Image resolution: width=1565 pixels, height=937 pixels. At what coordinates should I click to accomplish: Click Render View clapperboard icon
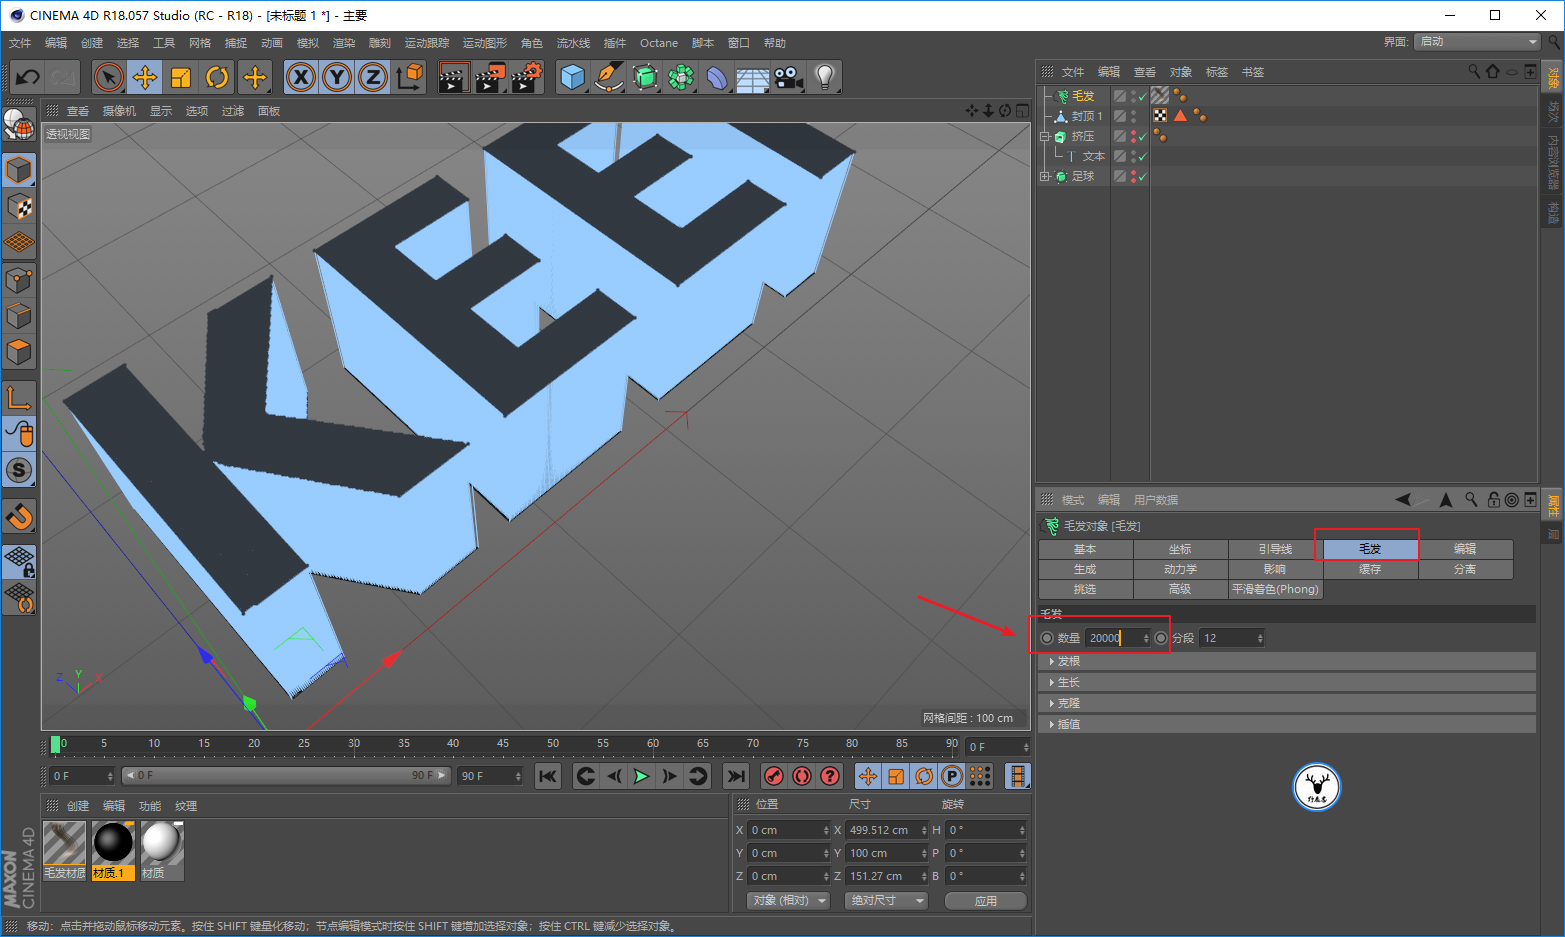(x=453, y=77)
